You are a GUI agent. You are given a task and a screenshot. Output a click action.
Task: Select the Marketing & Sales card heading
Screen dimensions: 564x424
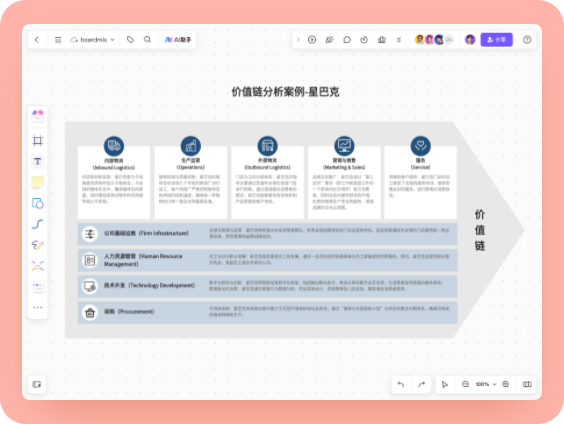point(344,164)
